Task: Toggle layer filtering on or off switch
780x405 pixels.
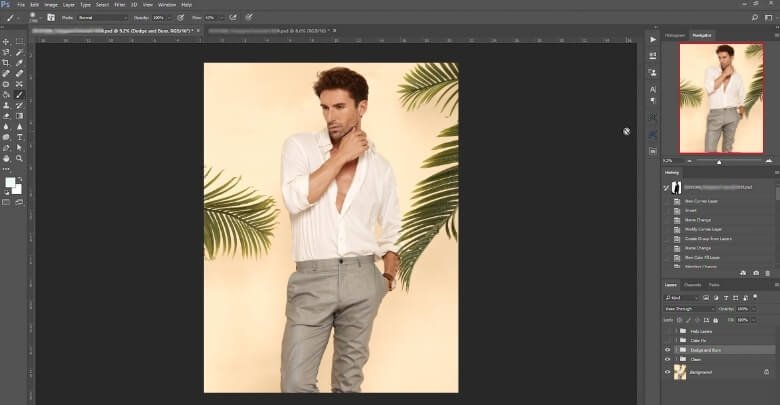Action: 755,297
